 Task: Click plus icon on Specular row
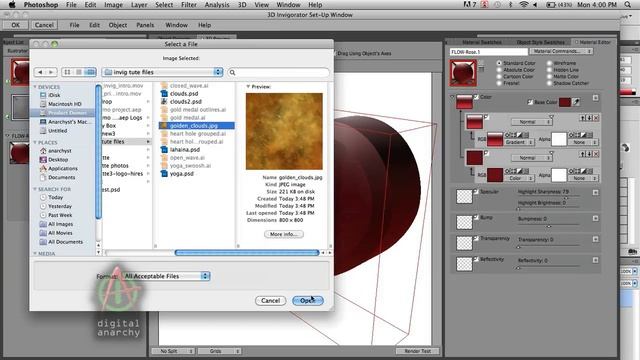tap(596, 192)
